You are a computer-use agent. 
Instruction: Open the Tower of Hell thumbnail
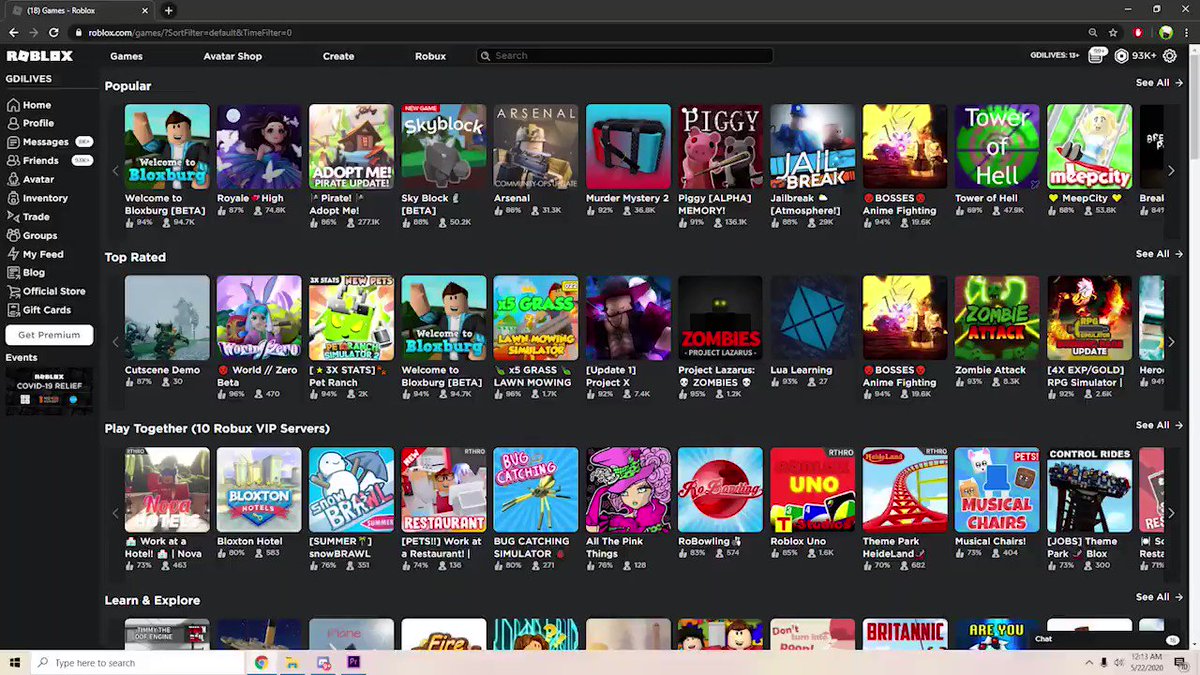pos(997,147)
